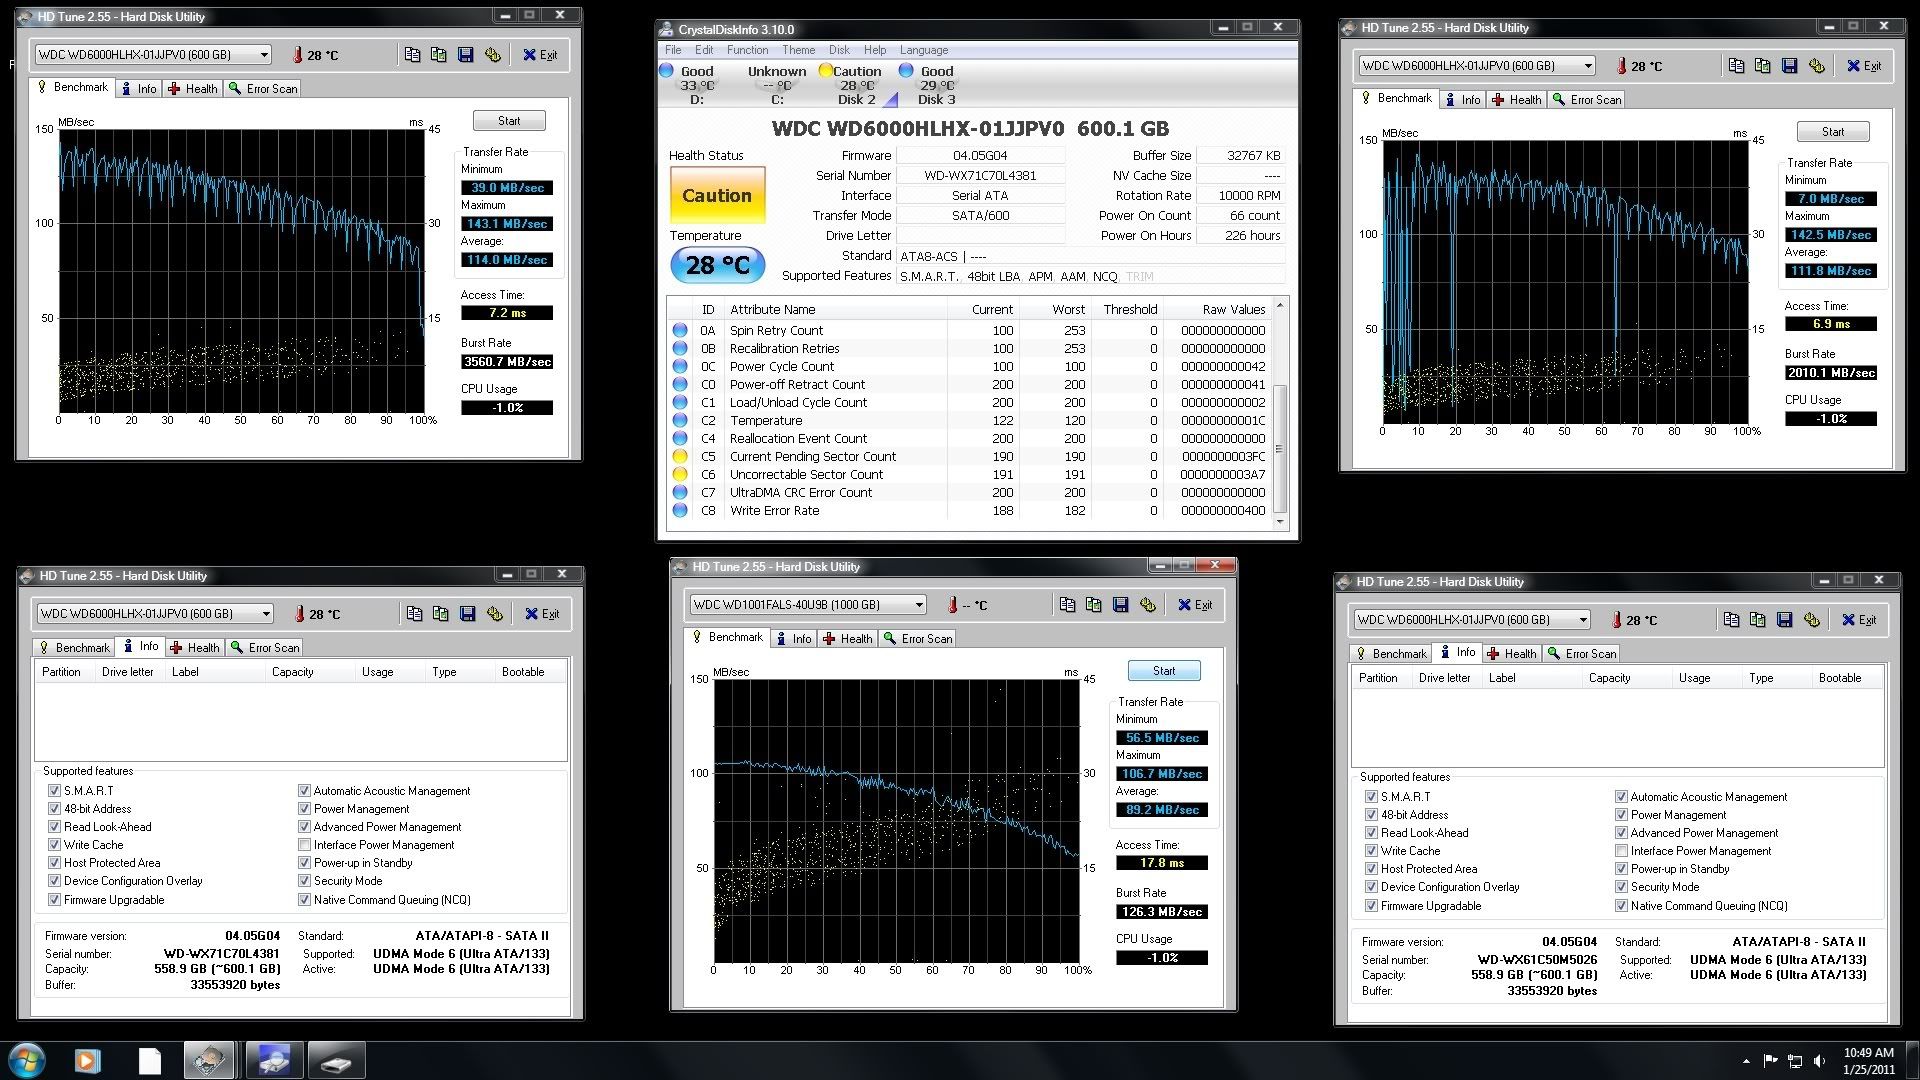Toggle S.M.A.R.T checkbox in serial WD-WX71C70L4381 window
The width and height of the screenshot is (1920, 1080).
55,791
